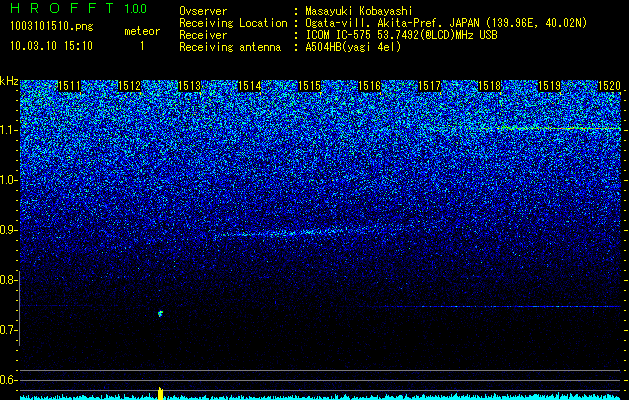
Task: Click the 1516 time marker
Action: 369,86
